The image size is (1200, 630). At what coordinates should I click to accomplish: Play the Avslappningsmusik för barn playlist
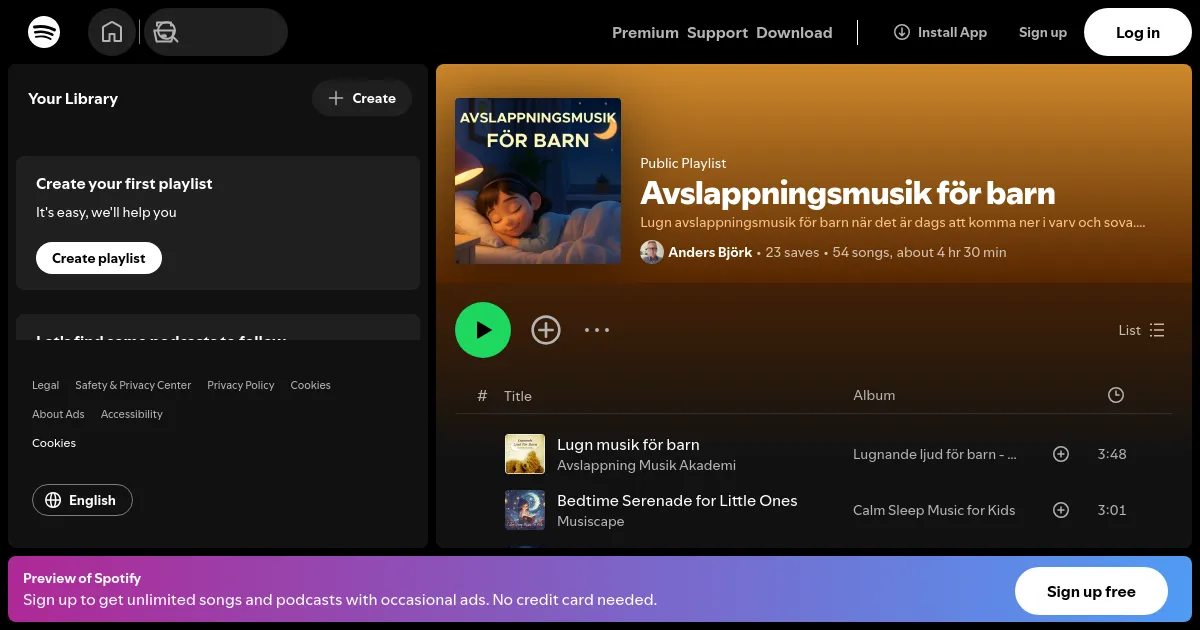pos(483,329)
